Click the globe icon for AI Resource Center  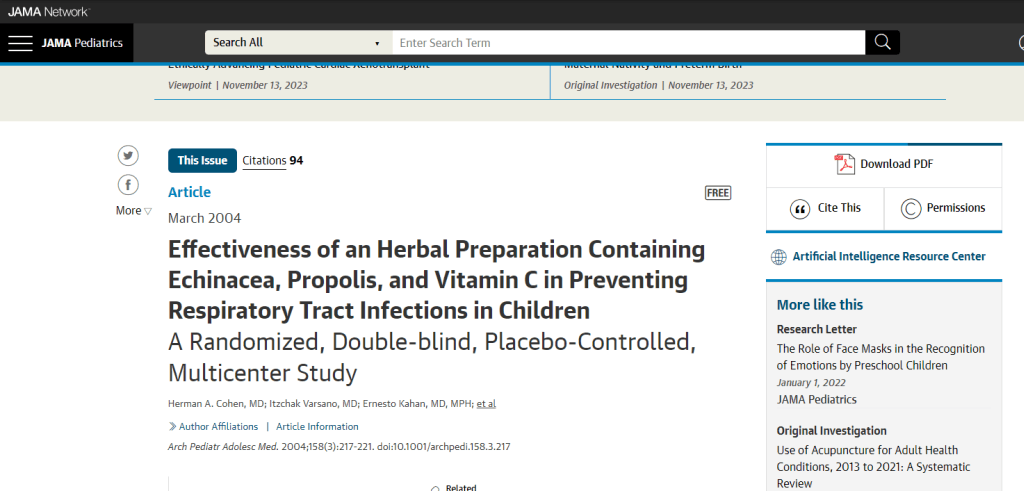778,257
